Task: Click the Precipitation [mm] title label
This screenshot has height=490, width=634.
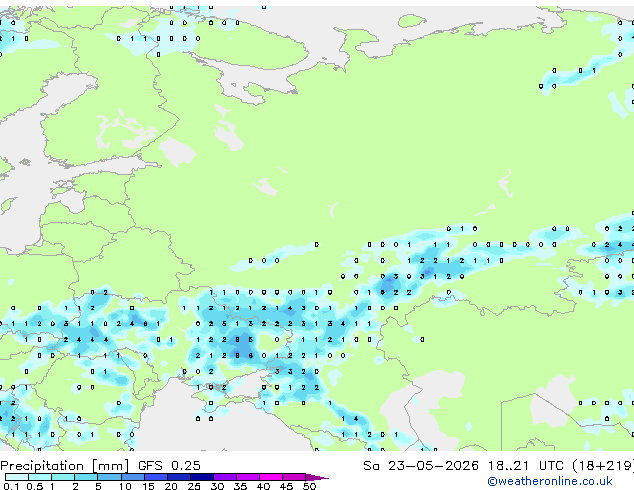Action: point(65,466)
